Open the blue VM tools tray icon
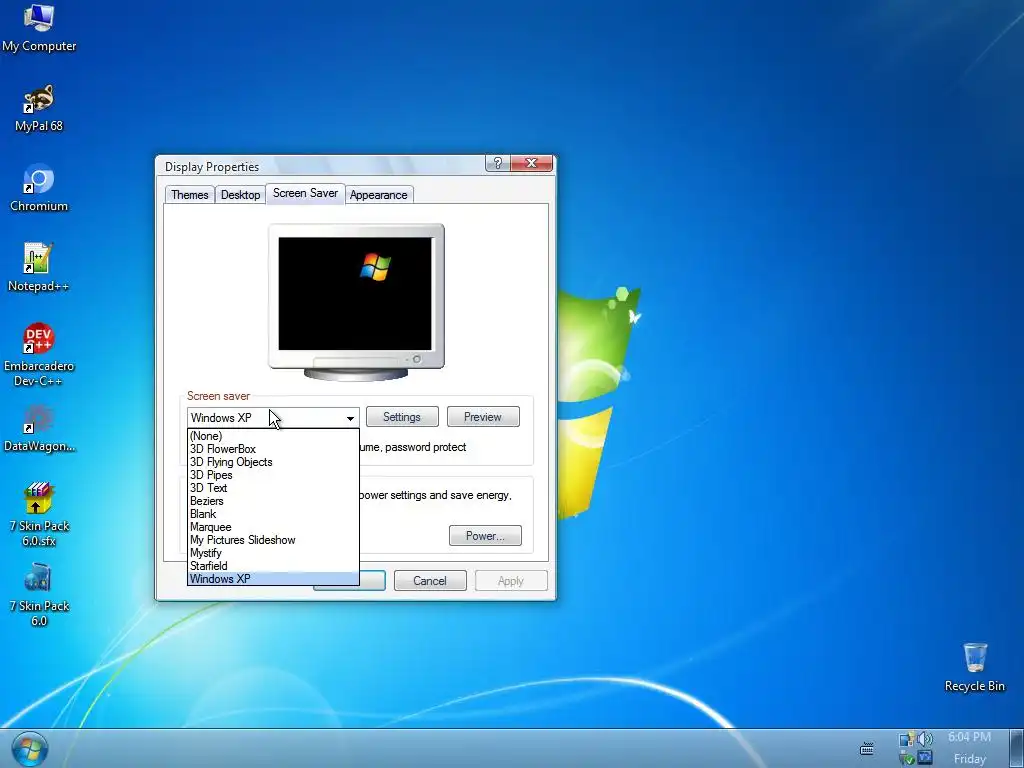The image size is (1024, 768). [925, 758]
